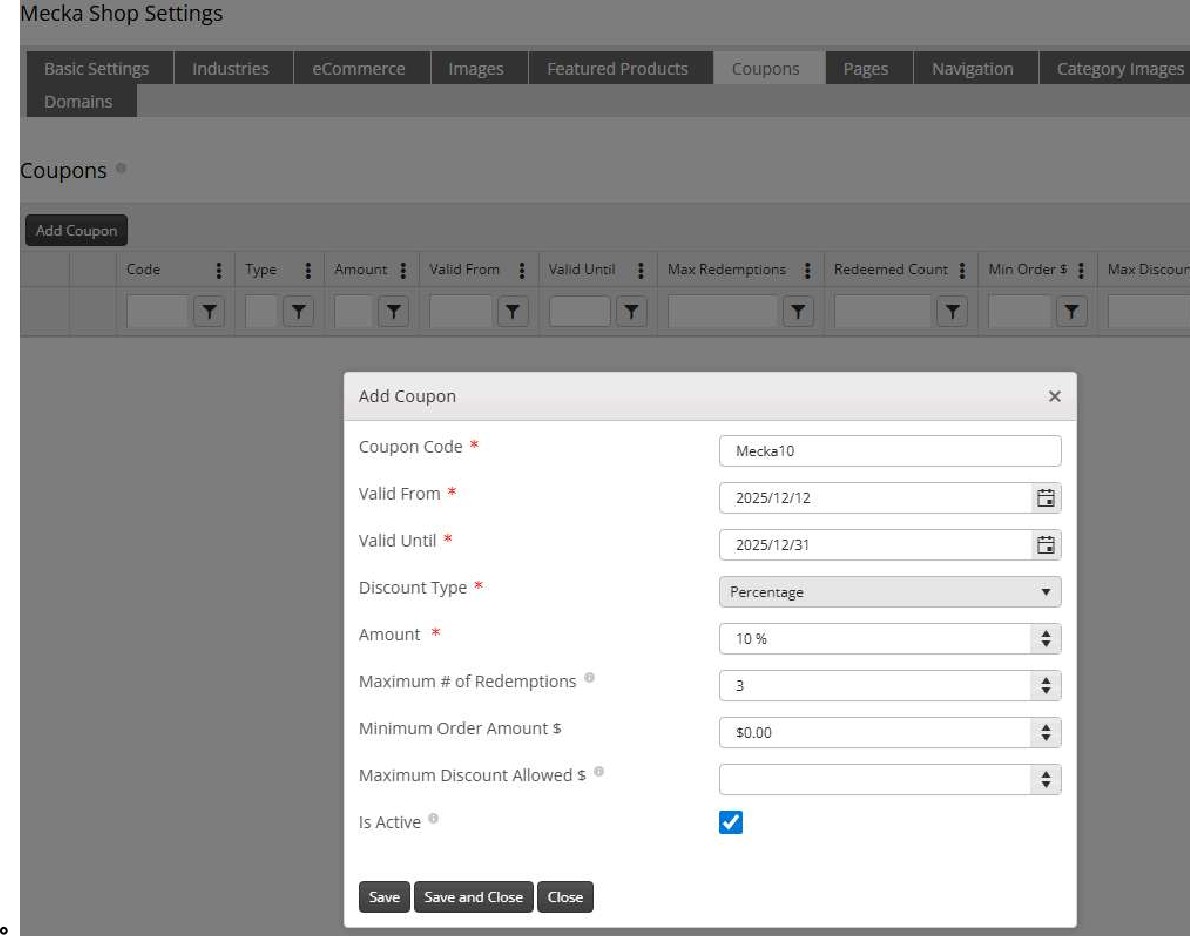Click the Save button
The image size is (1190, 936).
(384, 897)
